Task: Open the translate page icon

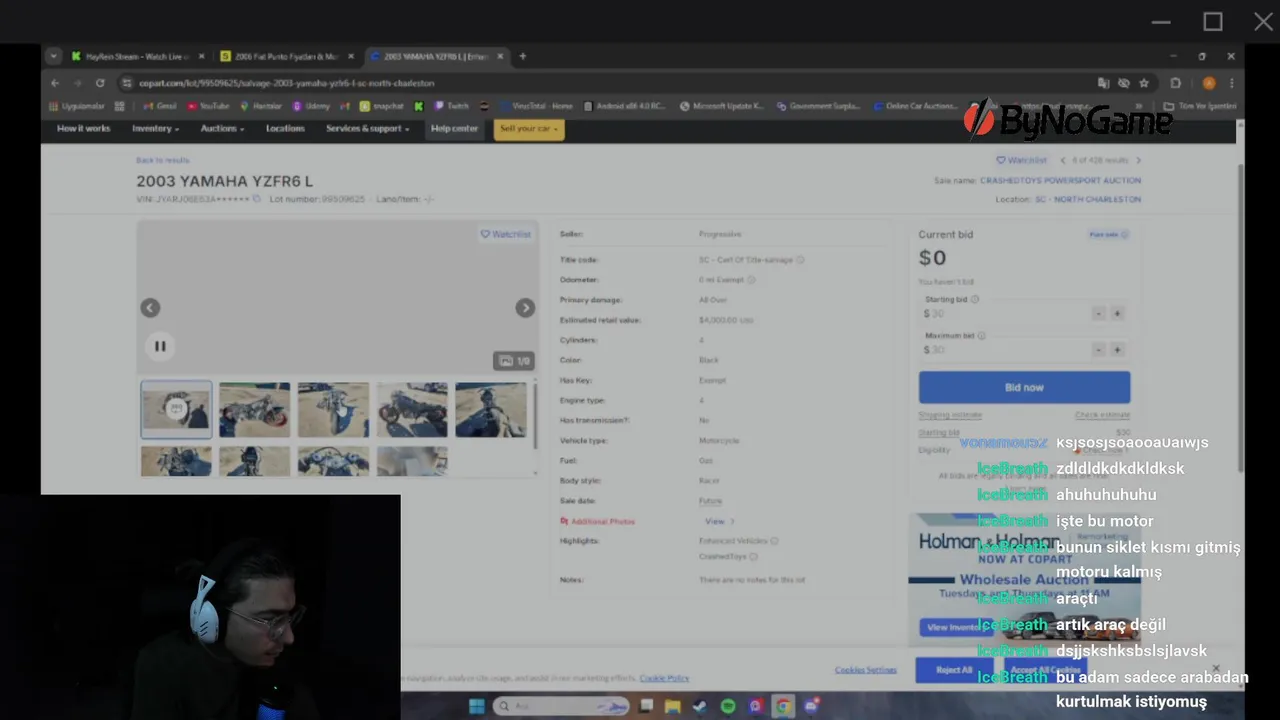Action: [1103, 83]
